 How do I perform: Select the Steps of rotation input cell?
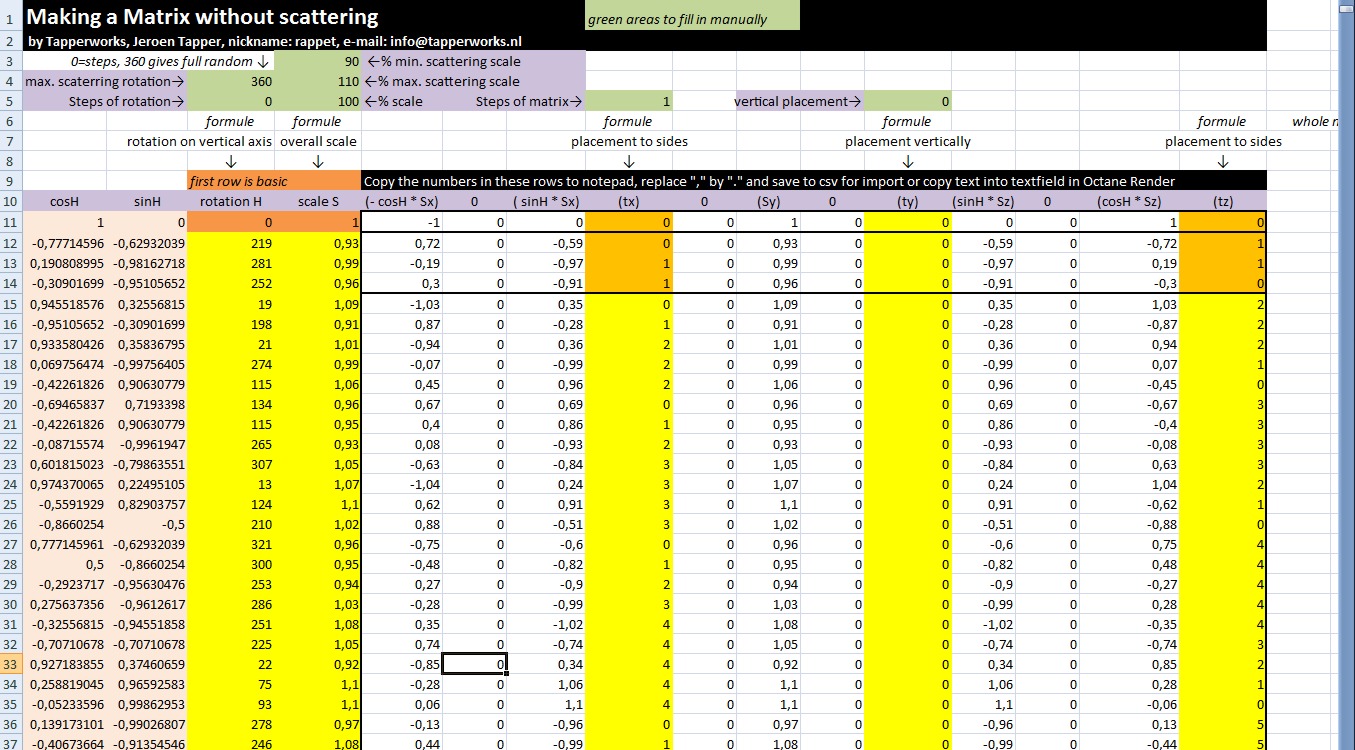tap(230, 101)
